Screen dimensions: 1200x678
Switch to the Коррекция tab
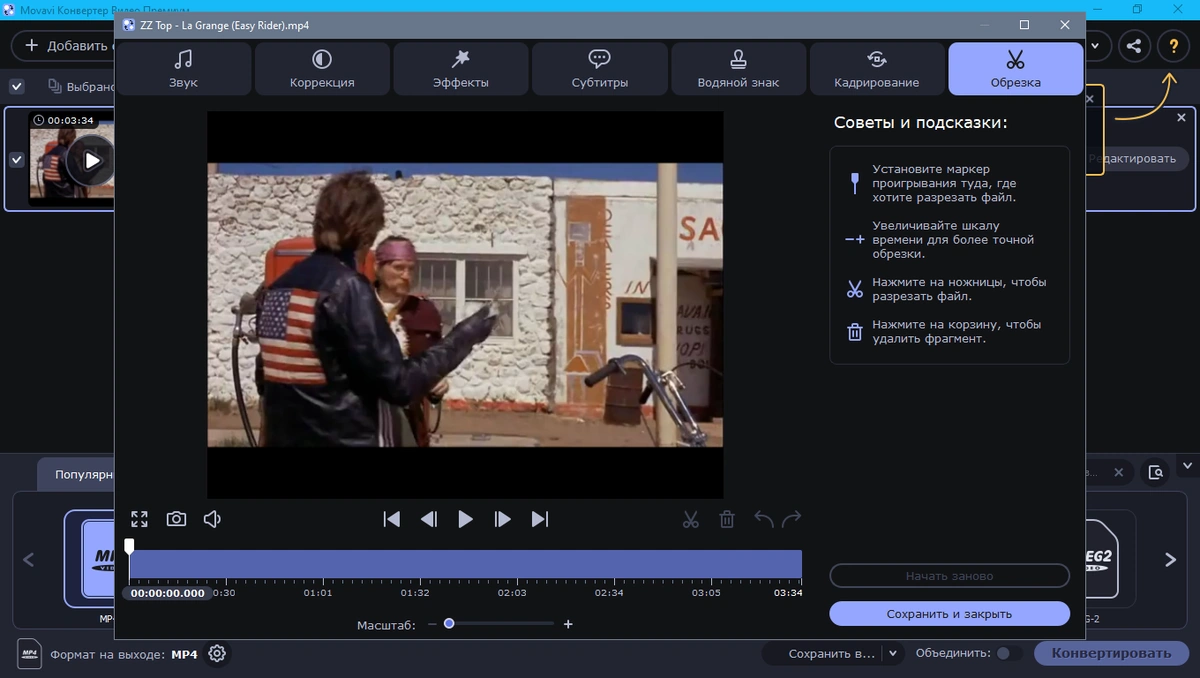(x=322, y=68)
